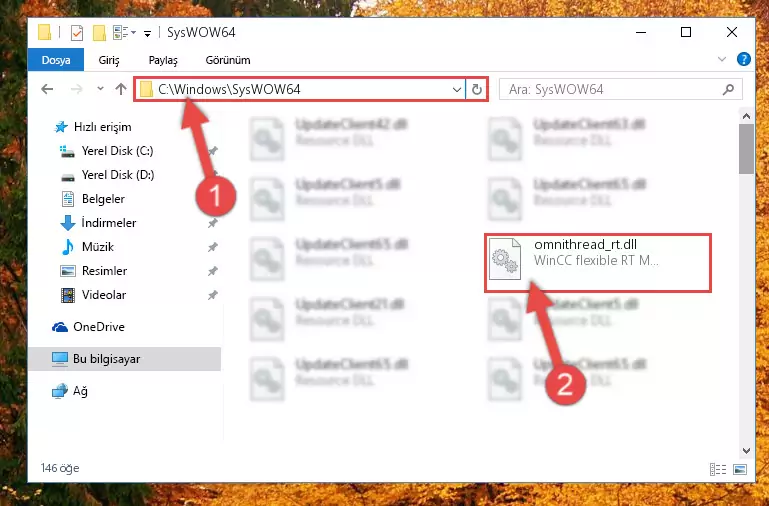Open İndirmeler folder in sidebar

108,223
